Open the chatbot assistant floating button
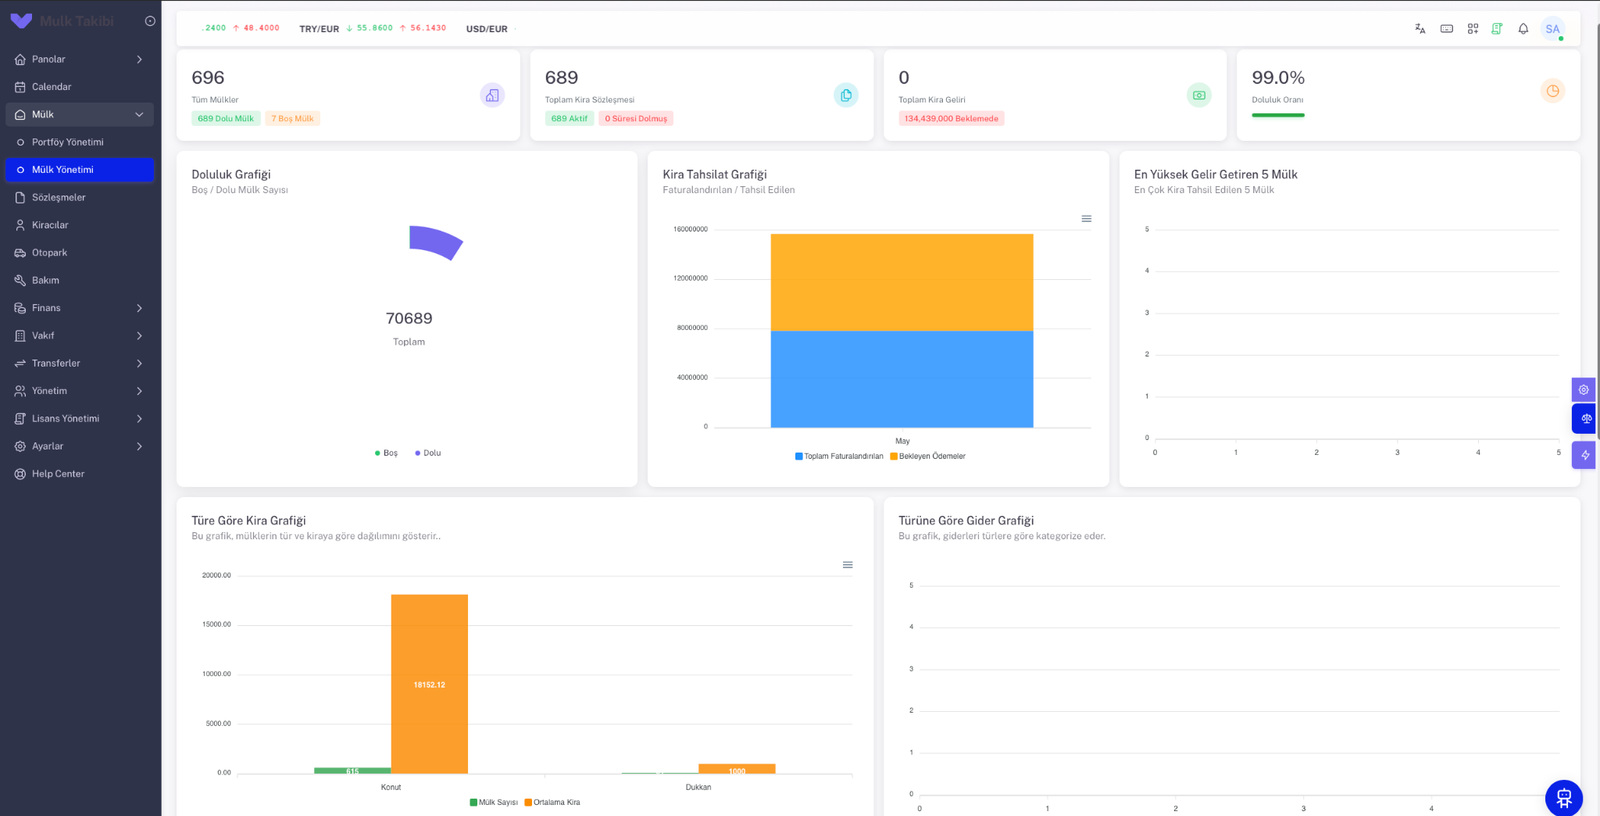Screen dimensions: 1600x816 pyautogui.click(x=1564, y=798)
